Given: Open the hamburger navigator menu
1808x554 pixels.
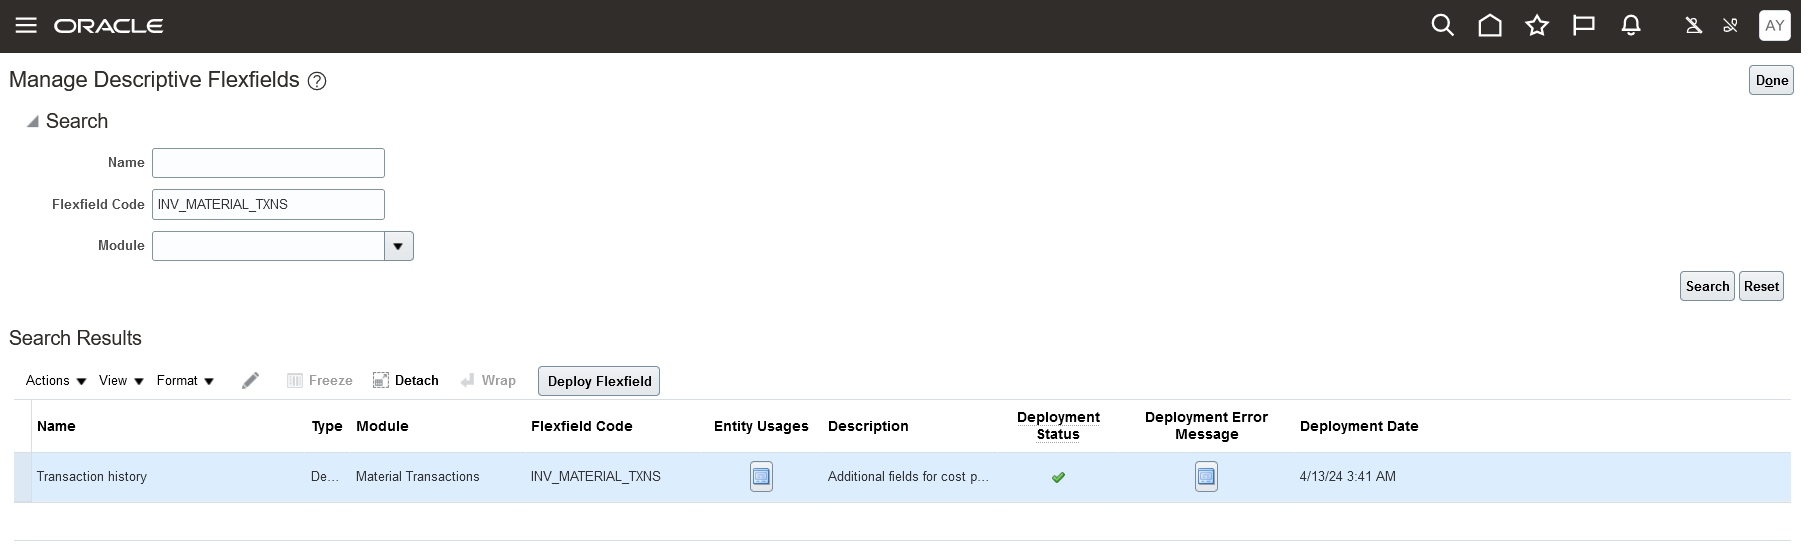Looking at the screenshot, I should click(x=26, y=25).
